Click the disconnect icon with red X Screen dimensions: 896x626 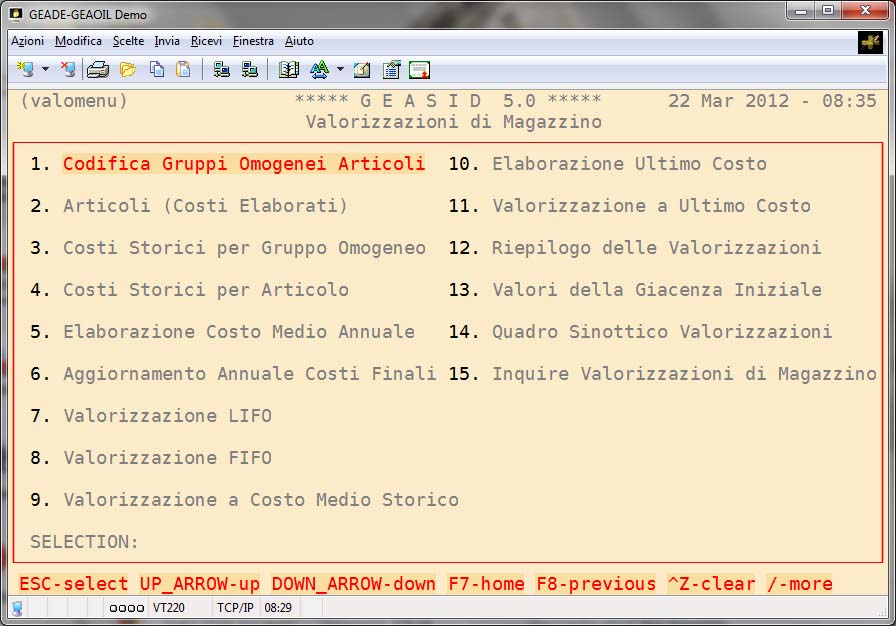tap(67, 69)
